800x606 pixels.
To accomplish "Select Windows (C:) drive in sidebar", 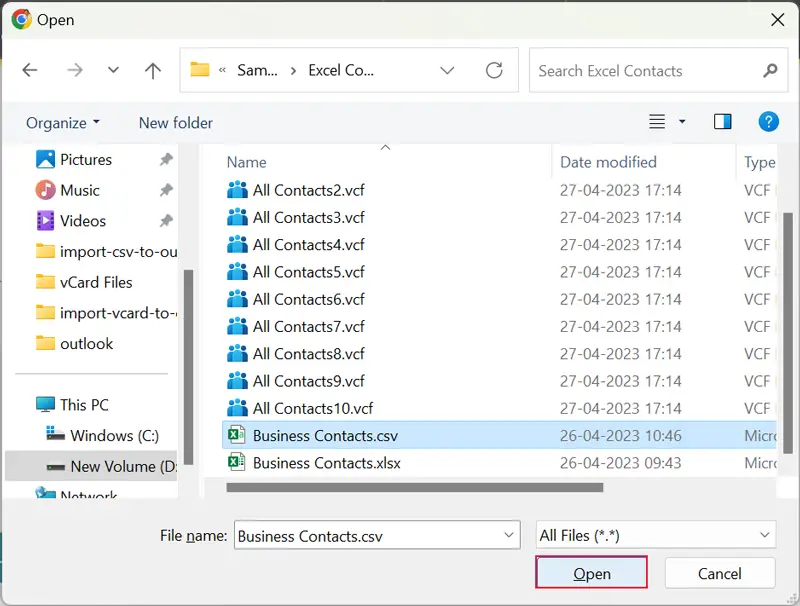I will [114, 435].
